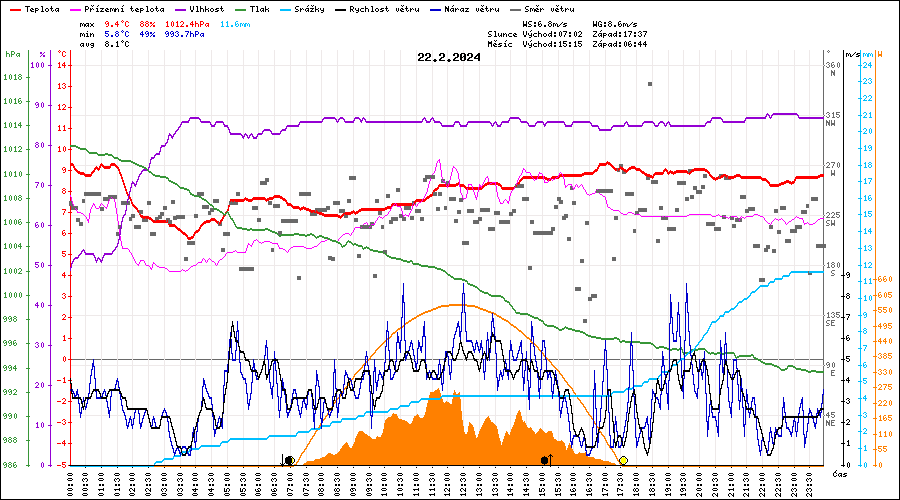900x500 pixels.
Task: Click the yellow sunset marker on time axis
Action: [623, 460]
